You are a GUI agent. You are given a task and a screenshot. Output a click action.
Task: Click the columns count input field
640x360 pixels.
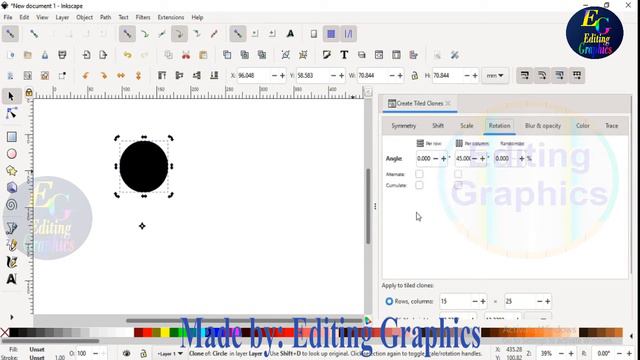(520, 301)
